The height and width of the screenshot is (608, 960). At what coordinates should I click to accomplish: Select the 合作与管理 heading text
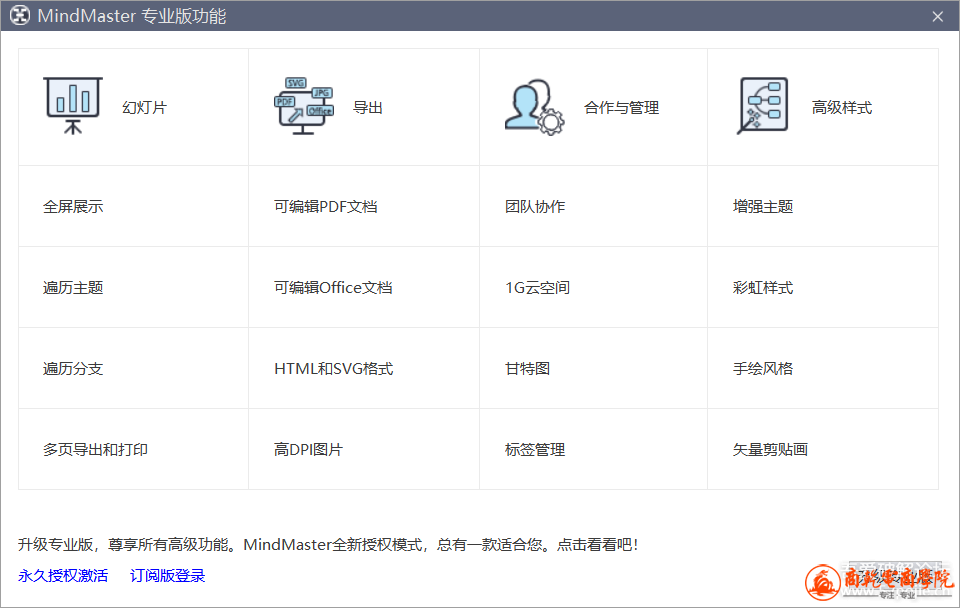click(x=621, y=108)
